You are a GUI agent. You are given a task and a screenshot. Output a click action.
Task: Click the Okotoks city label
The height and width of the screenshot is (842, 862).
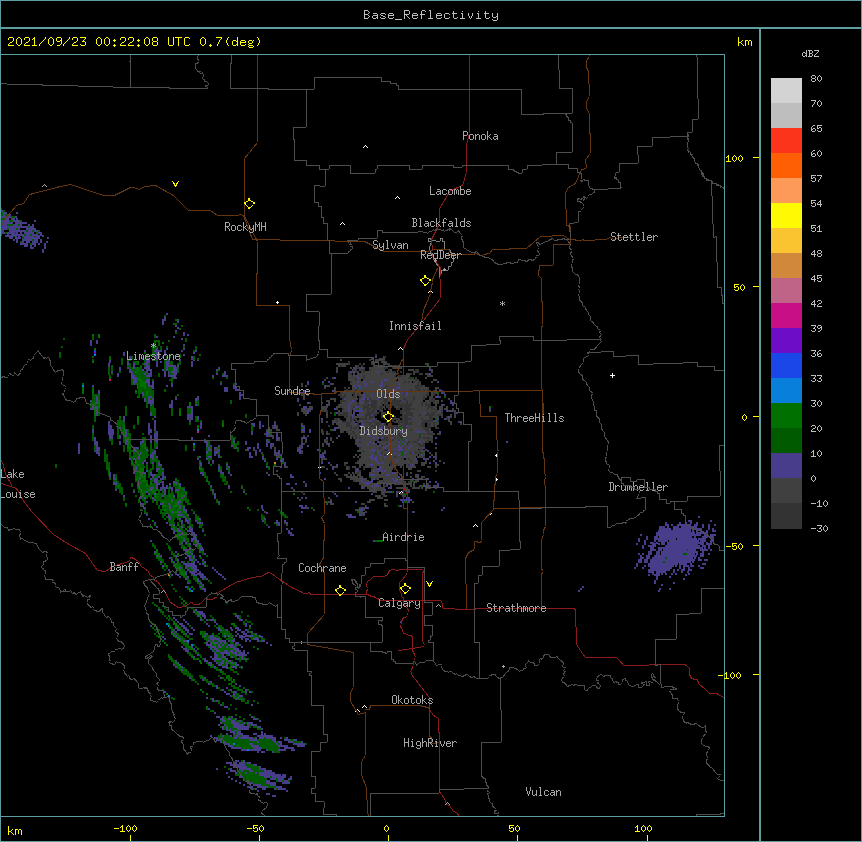click(412, 700)
